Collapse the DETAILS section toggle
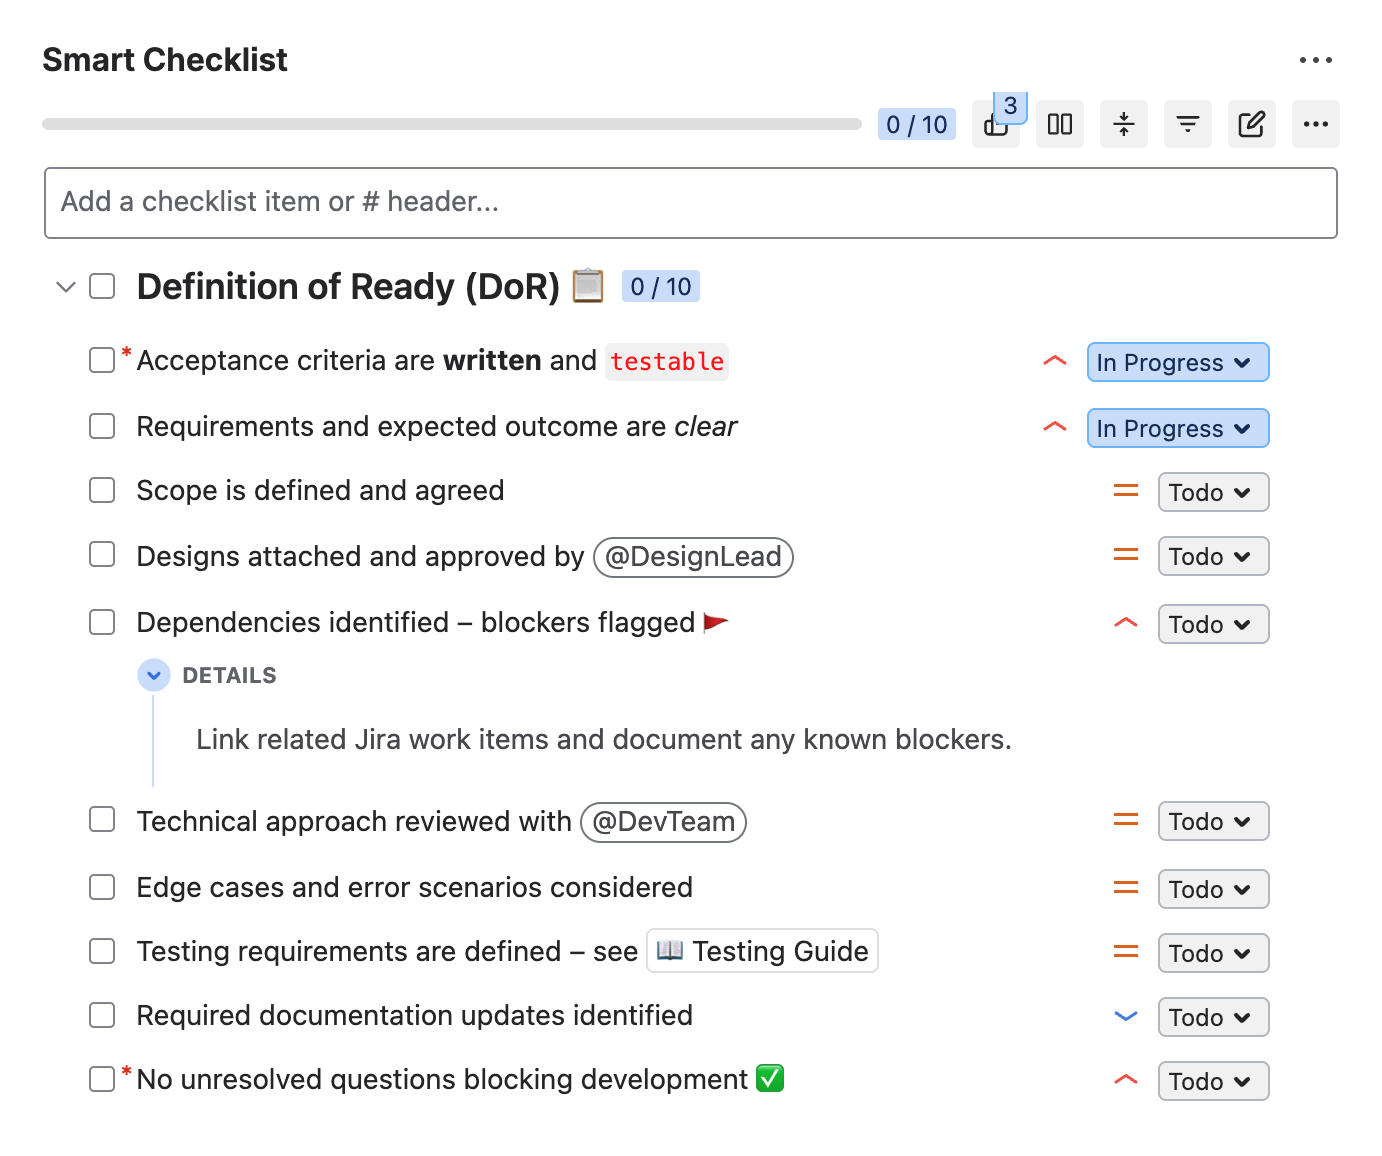 (x=154, y=675)
